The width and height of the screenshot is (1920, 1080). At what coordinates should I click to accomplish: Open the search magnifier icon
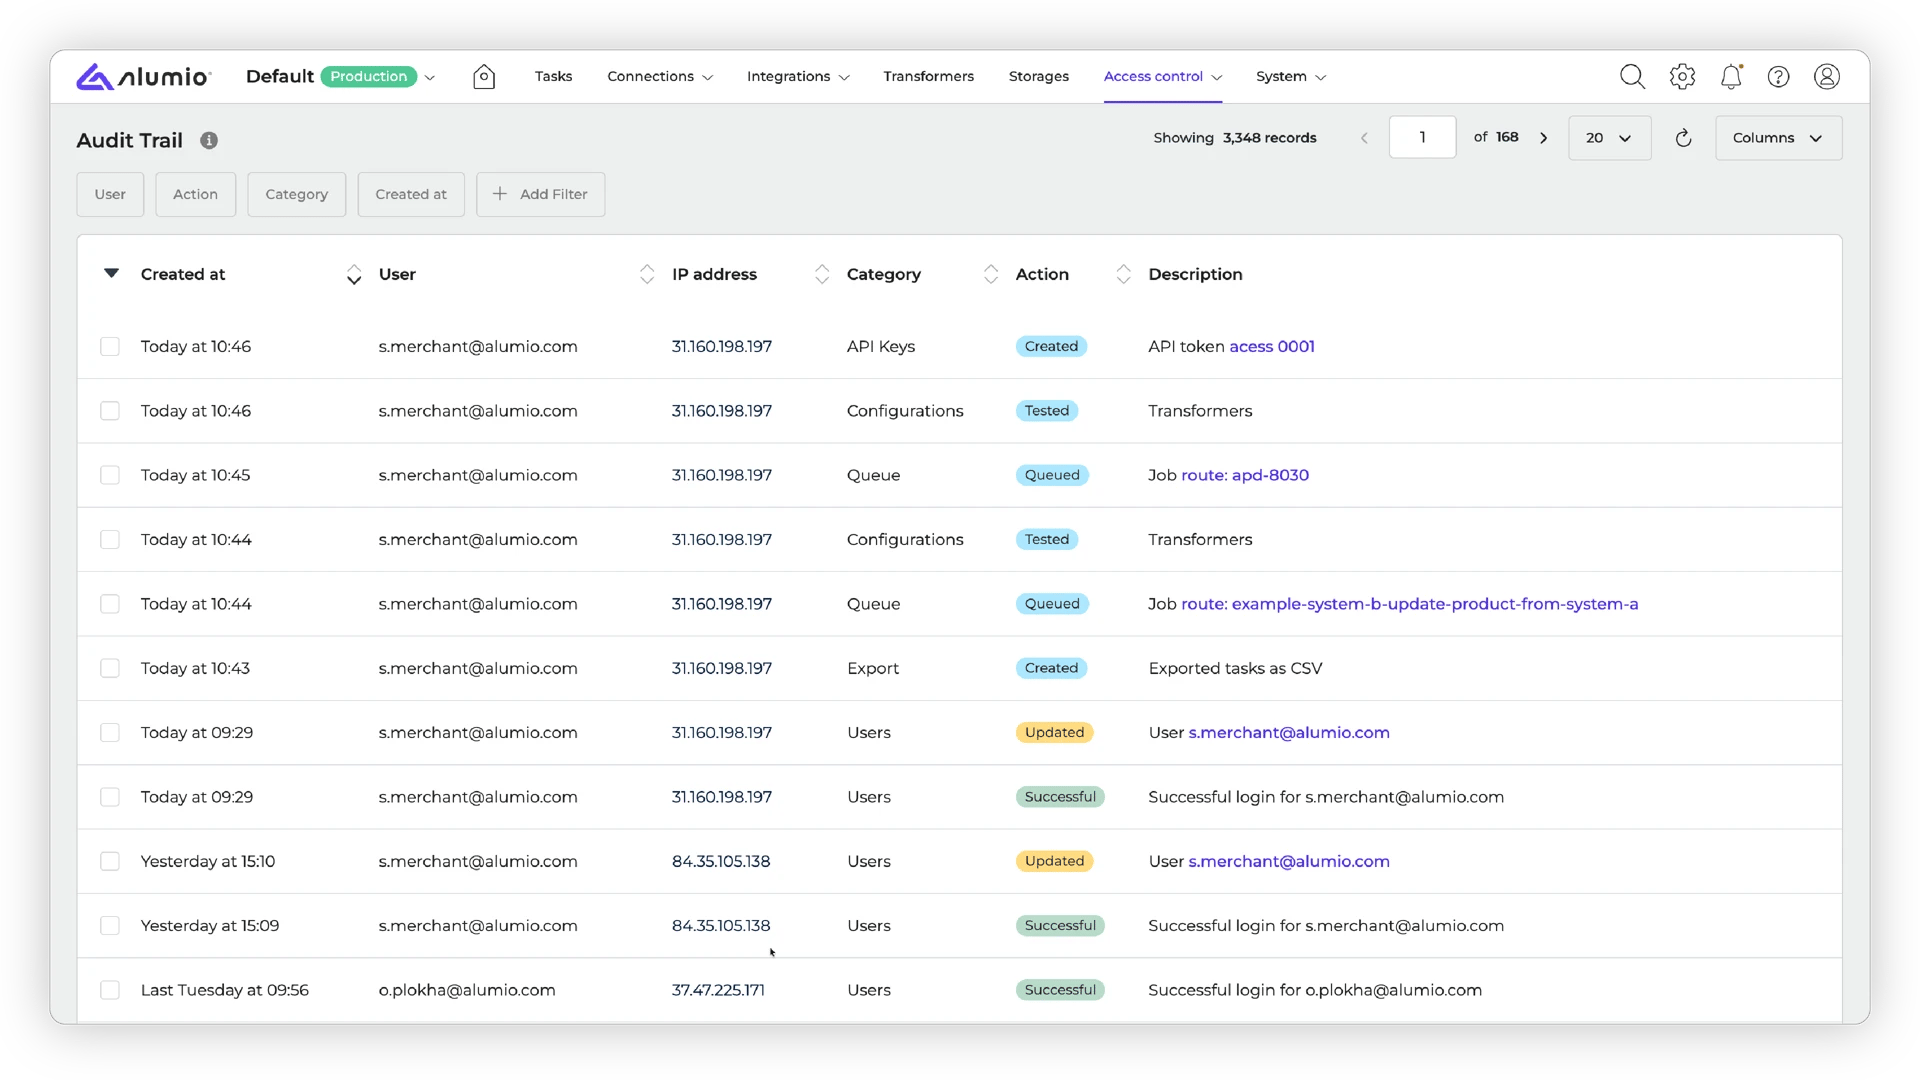pyautogui.click(x=1632, y=77)
